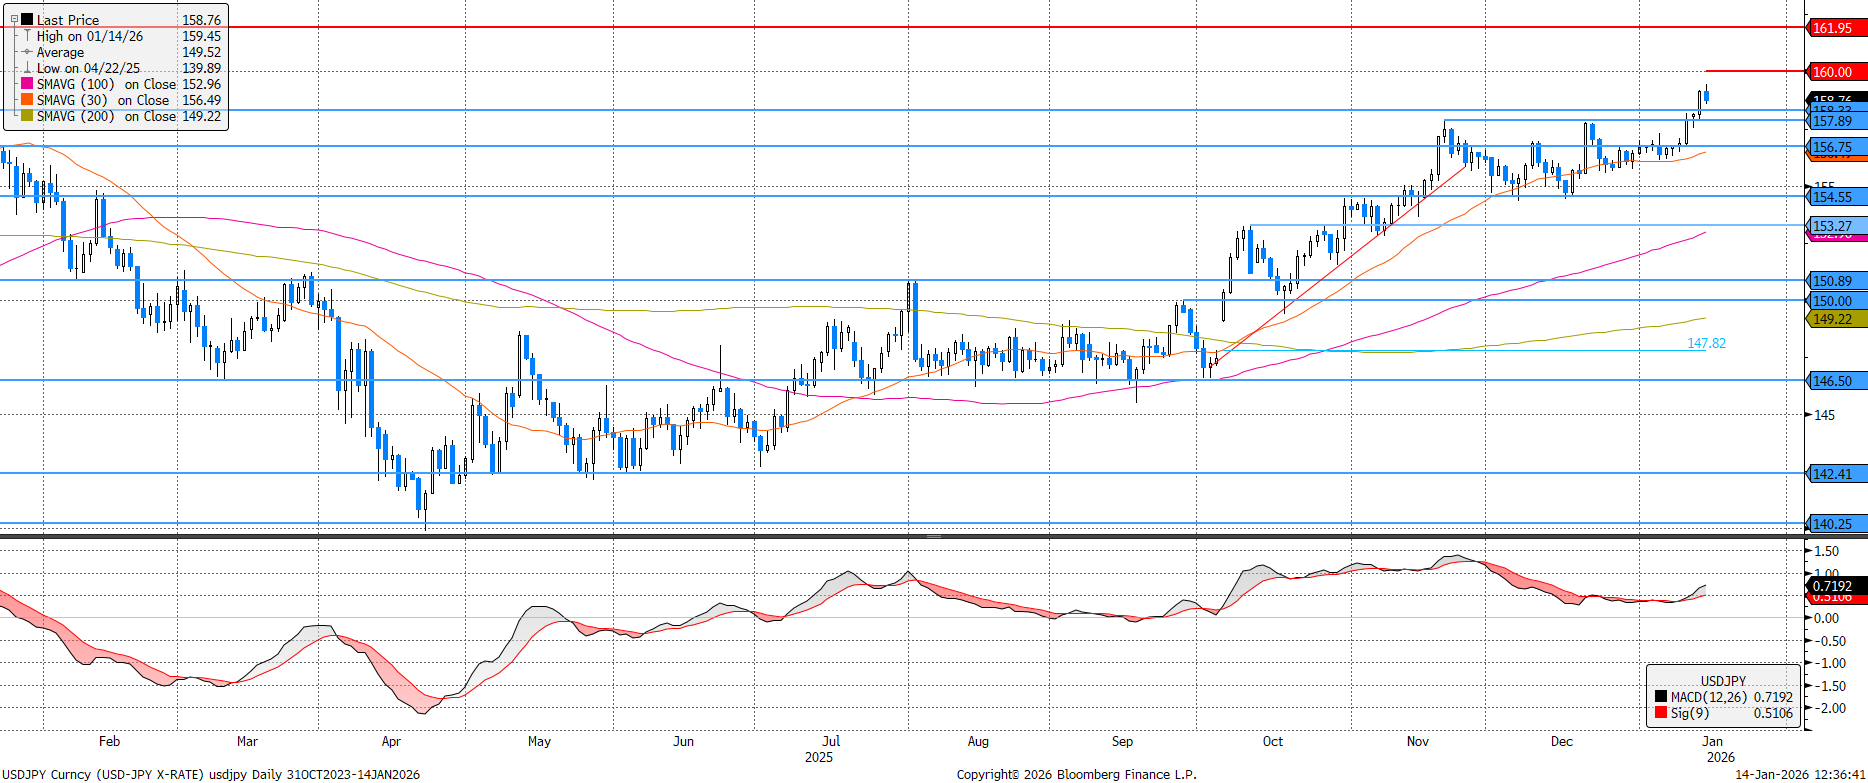1868x783 pixels.
Task: Click the High on 01/14/26 marker icon
Action: coord(27,36)
